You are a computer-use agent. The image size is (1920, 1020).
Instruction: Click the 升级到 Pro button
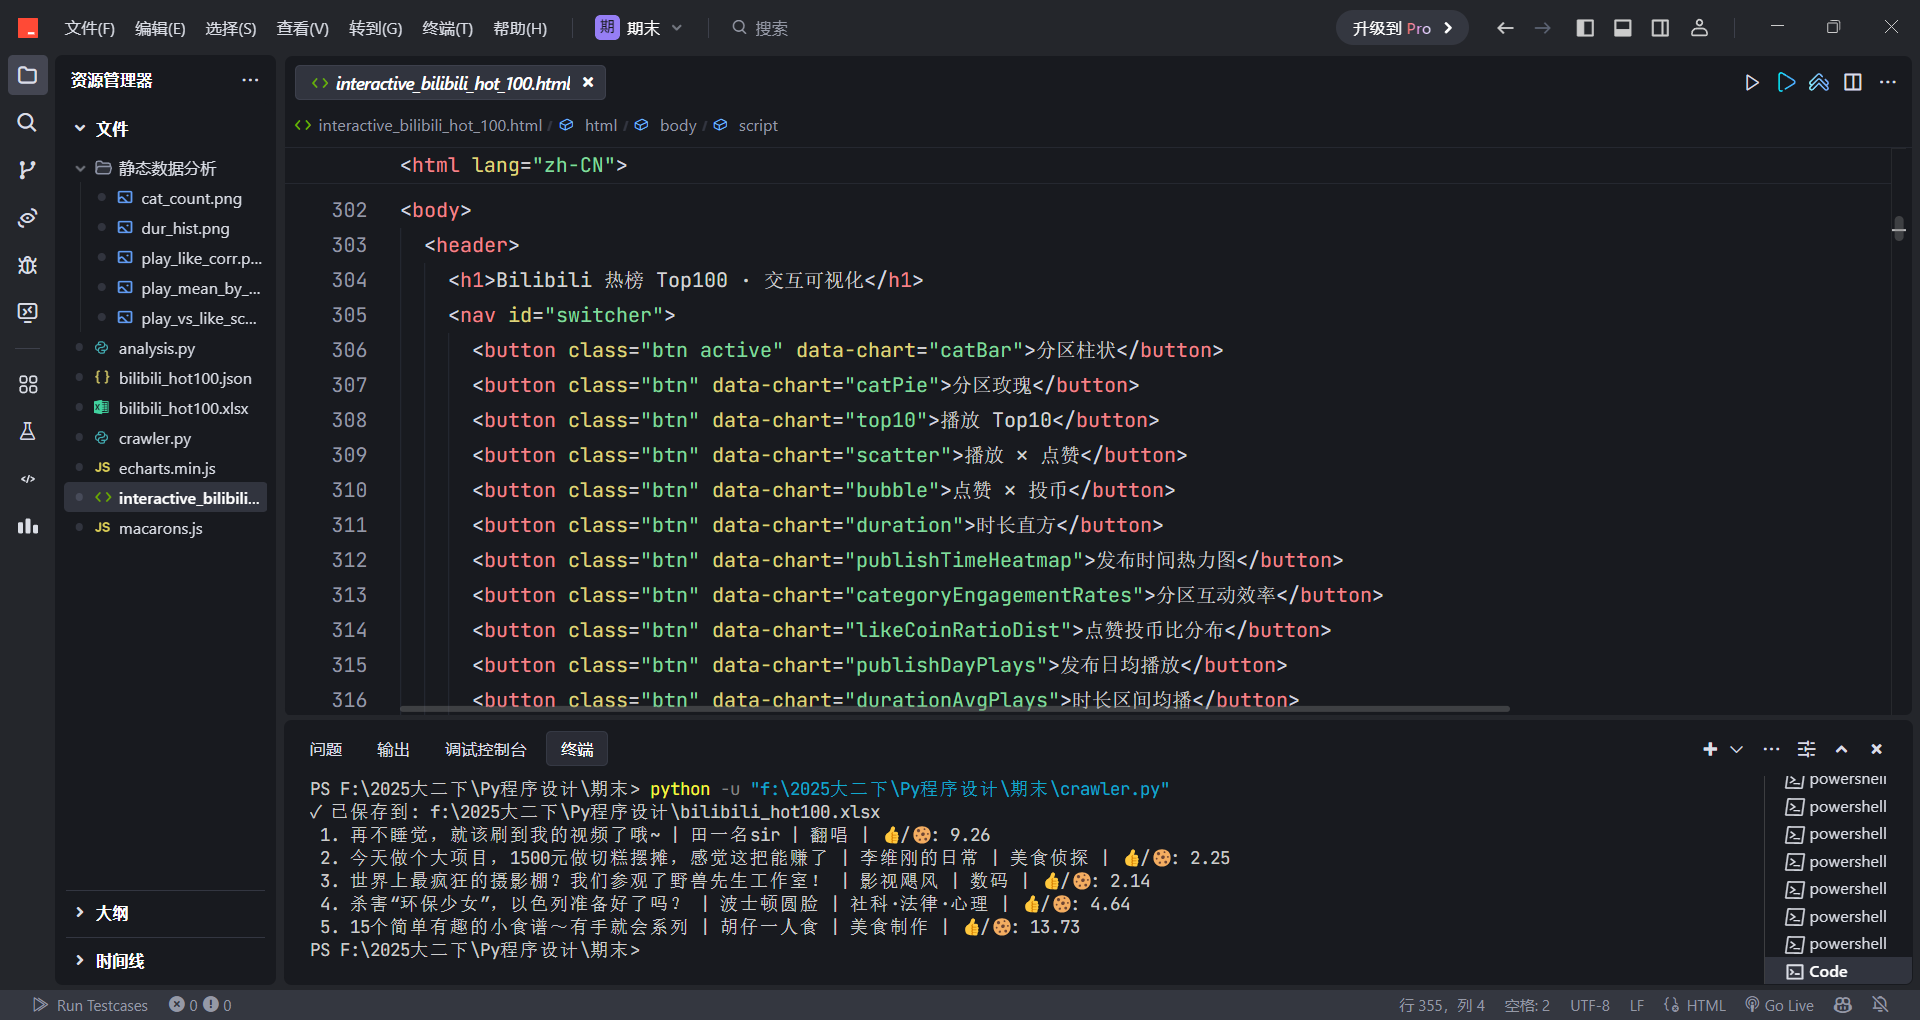pyautogui.click(x=1402, y=28)
